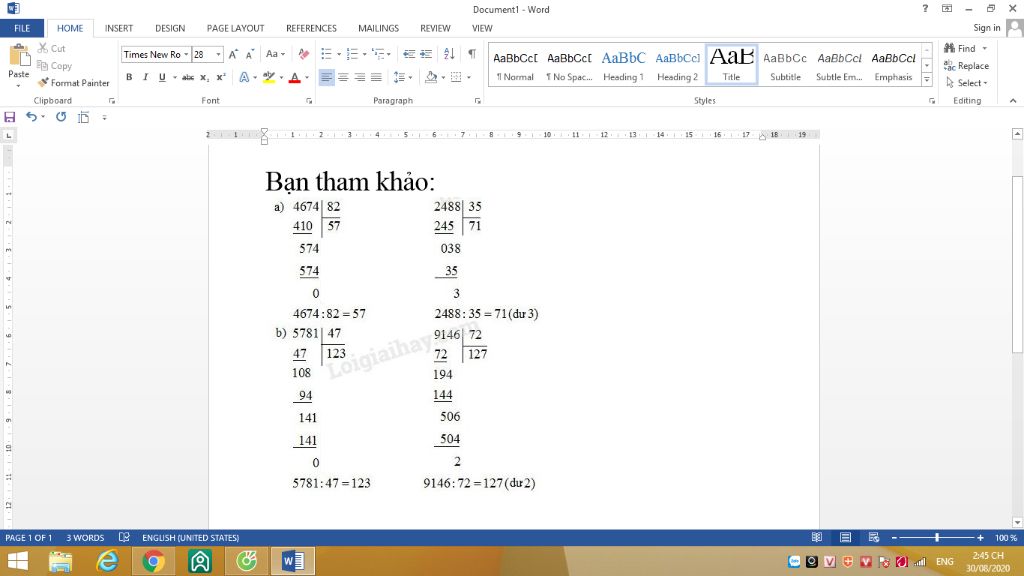This screenshot has height=576, width=1024.
Task: Clear all formatting eraser icon
Action: [304, 54]
